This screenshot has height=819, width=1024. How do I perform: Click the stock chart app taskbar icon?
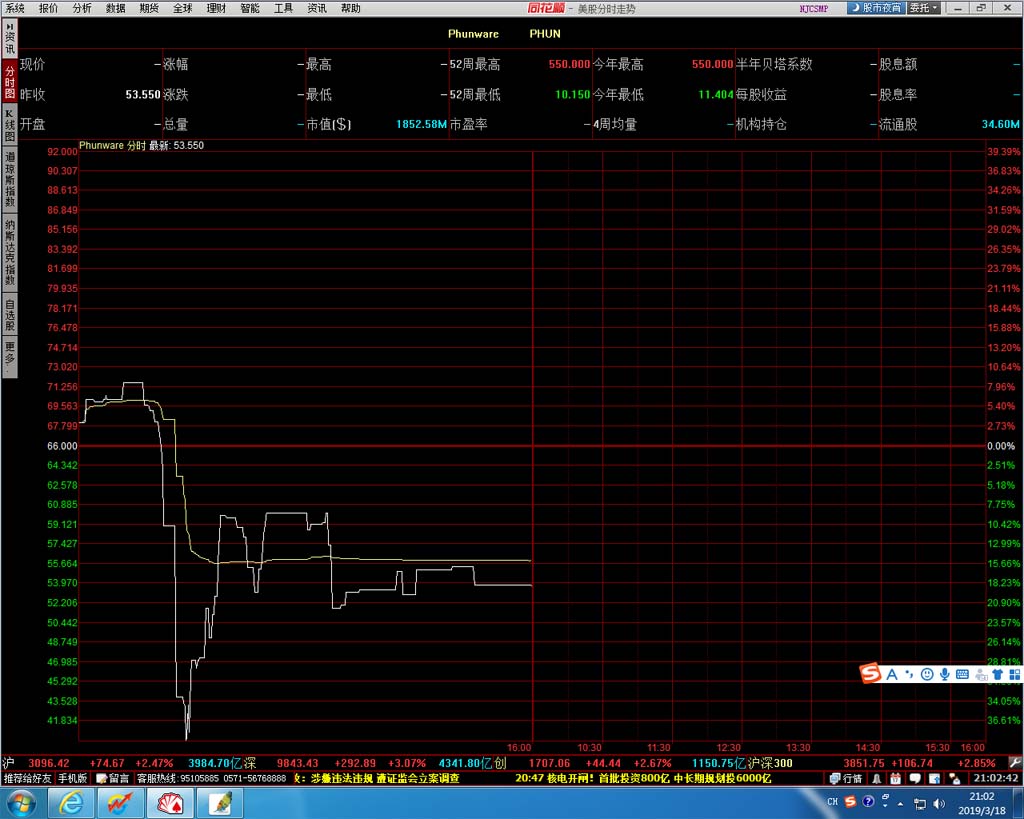121,803
